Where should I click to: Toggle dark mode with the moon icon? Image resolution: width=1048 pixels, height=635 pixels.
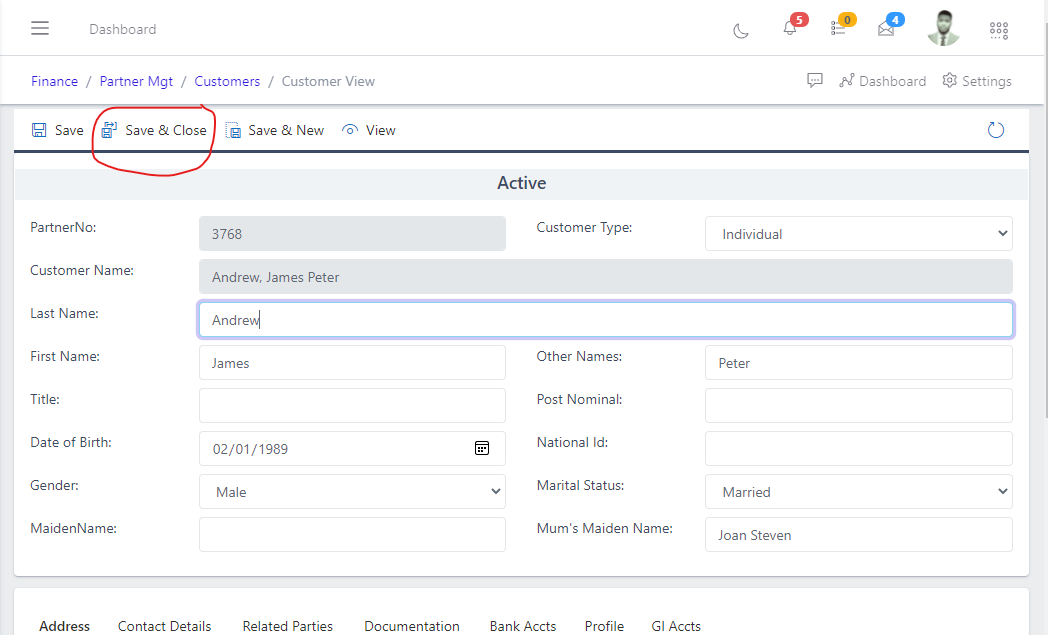point(740,31)
